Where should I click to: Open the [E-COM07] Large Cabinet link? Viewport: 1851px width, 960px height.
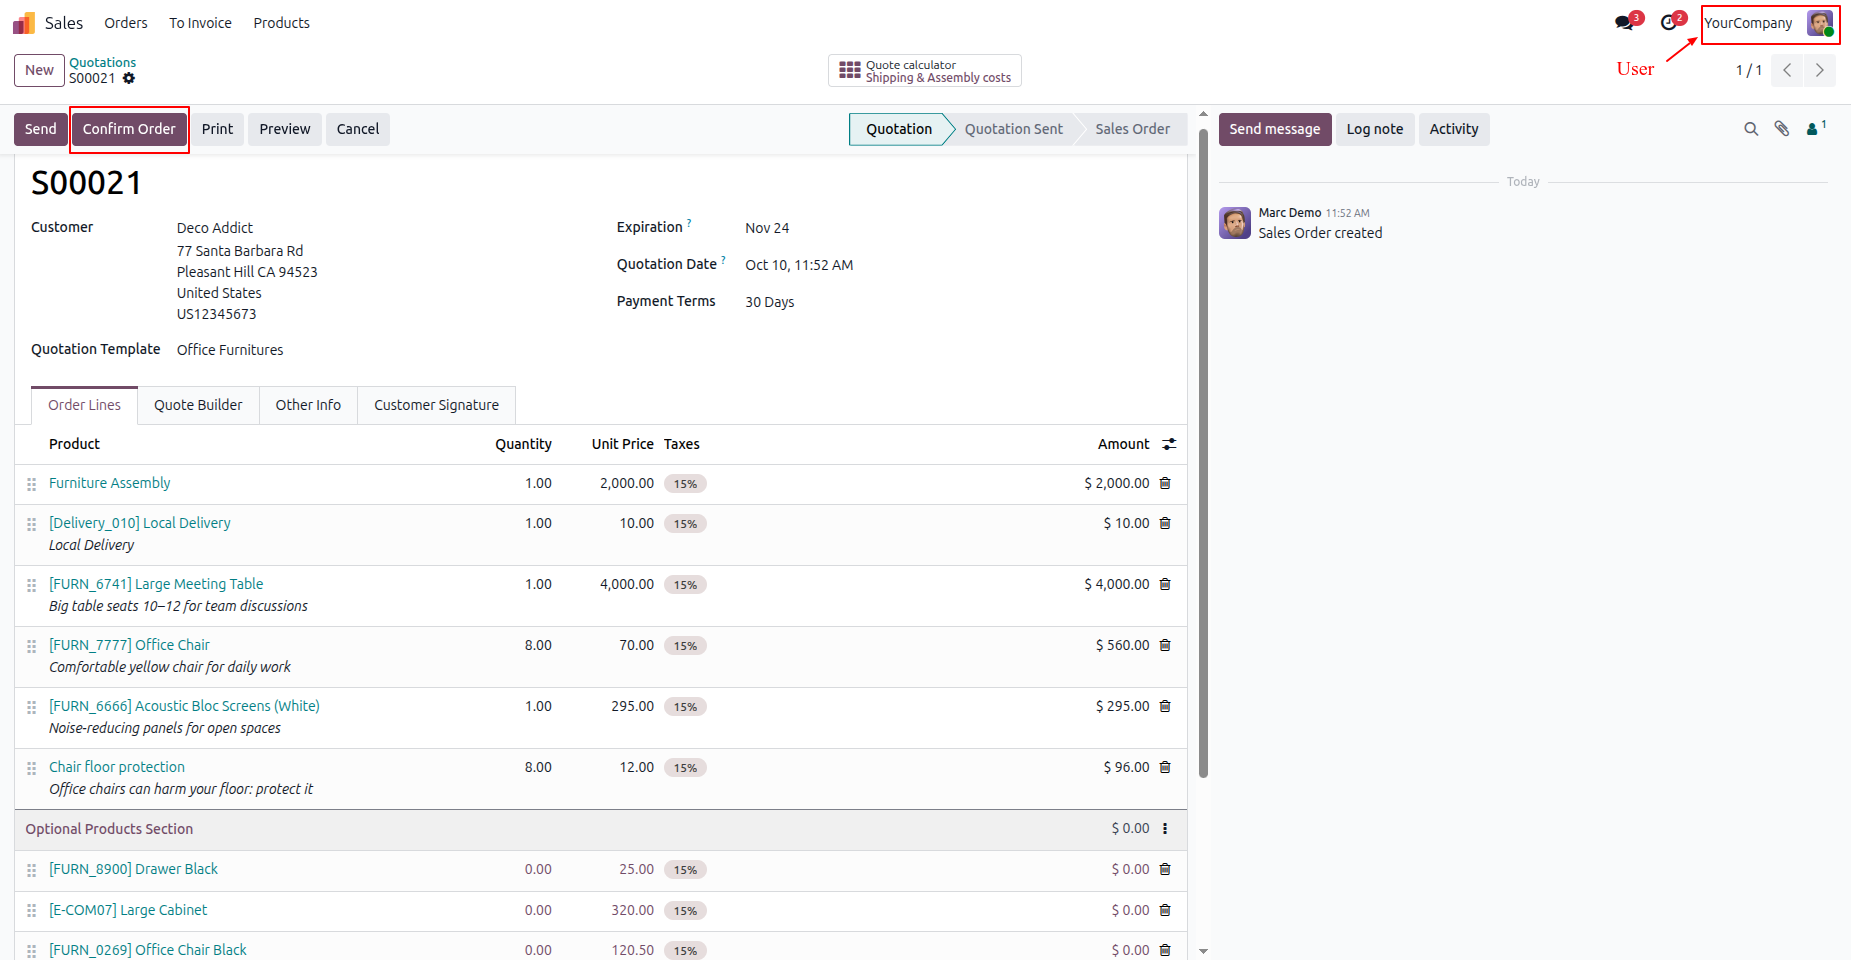[128, 910]
